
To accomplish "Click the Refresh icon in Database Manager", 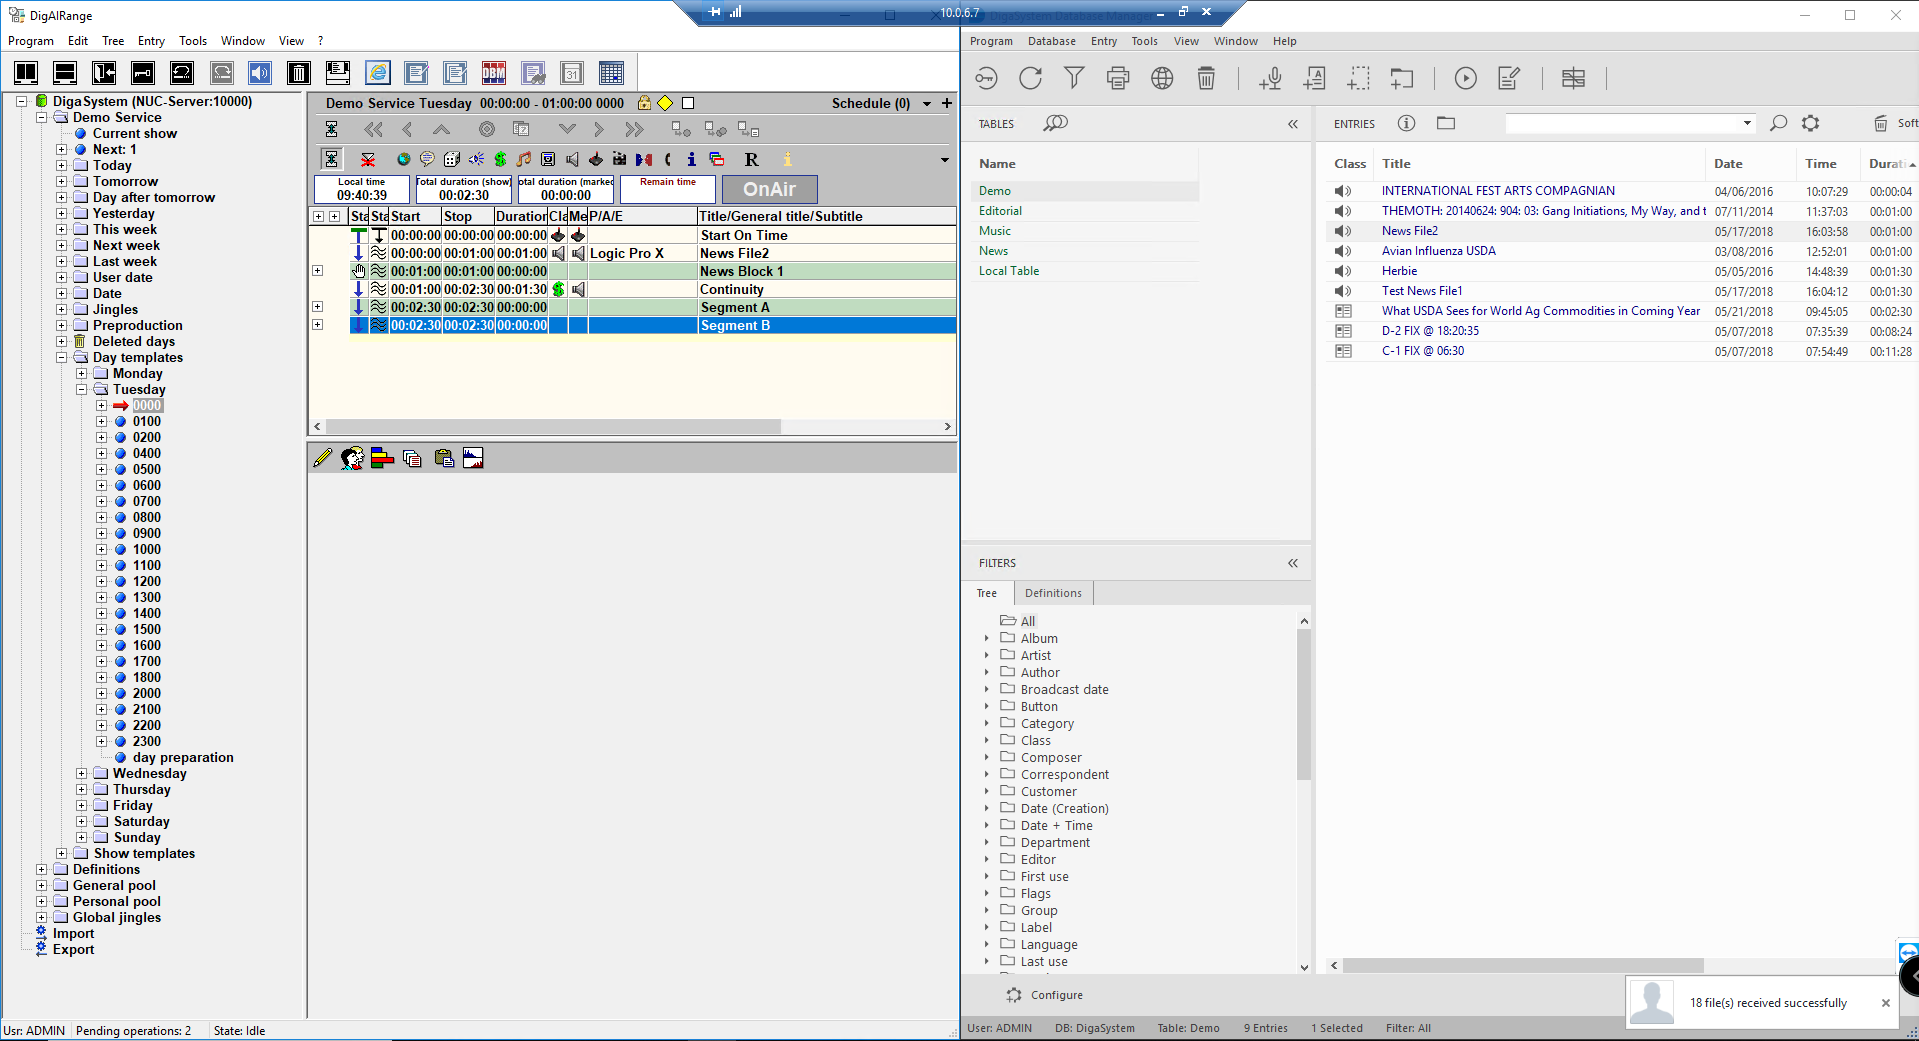I will [1030, 78].
